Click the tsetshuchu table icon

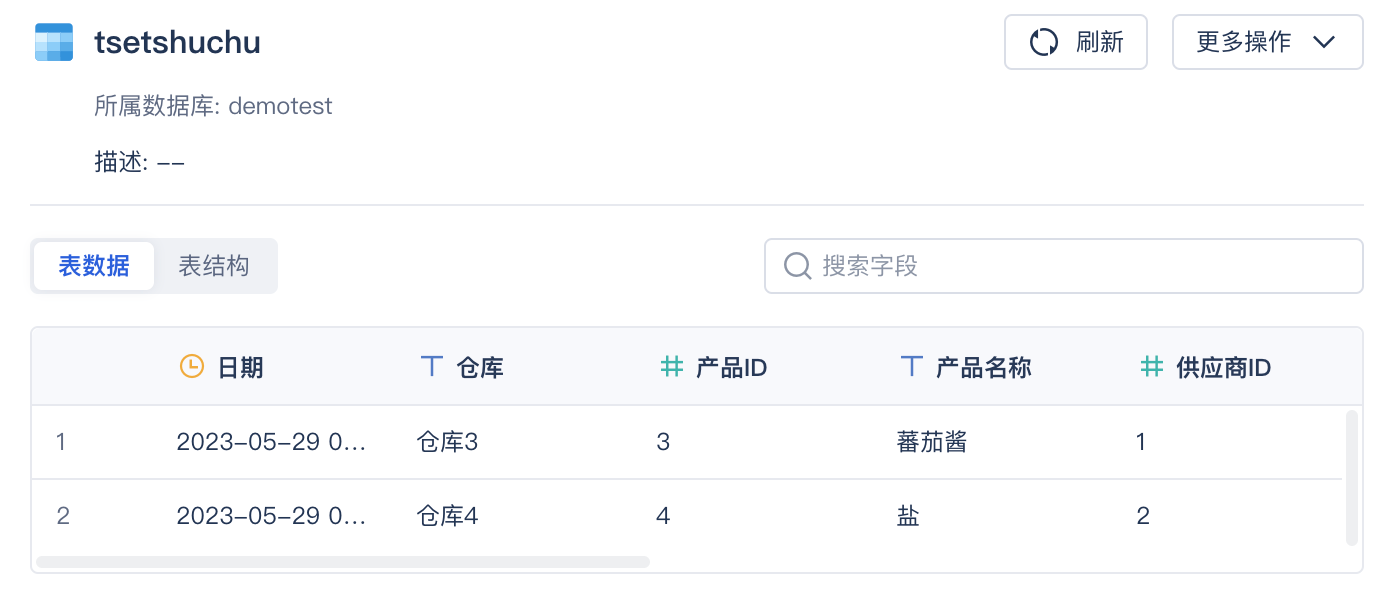point(54,42)
